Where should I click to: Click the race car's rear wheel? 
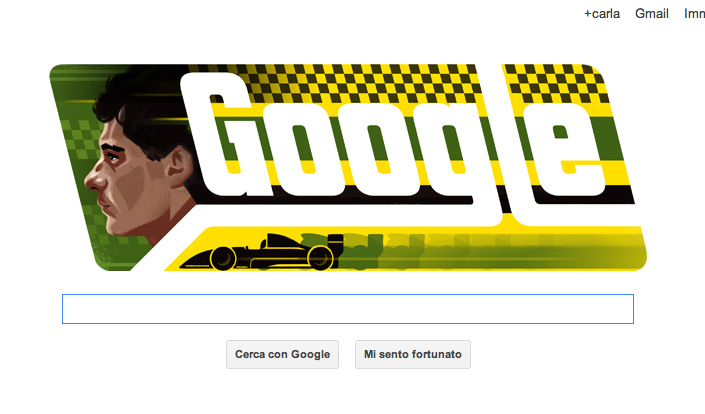coord(320,258)
